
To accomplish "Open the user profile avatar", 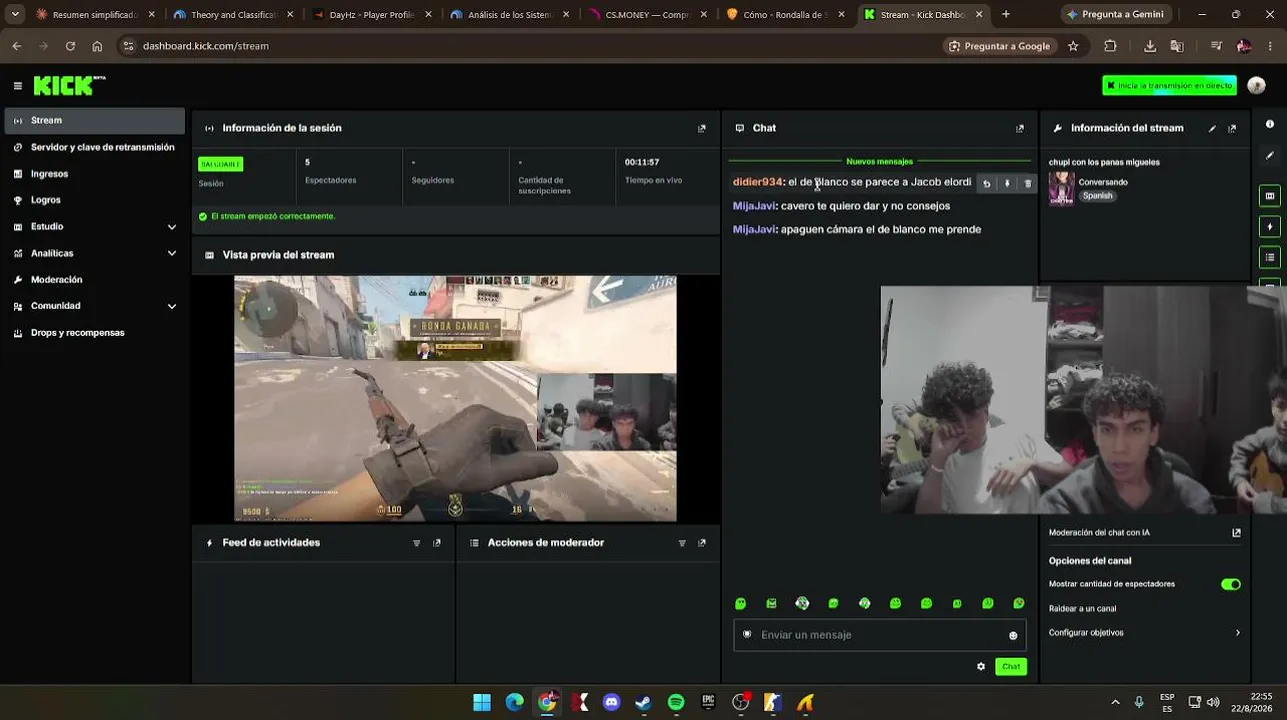I will click(x=1257, y=85).
